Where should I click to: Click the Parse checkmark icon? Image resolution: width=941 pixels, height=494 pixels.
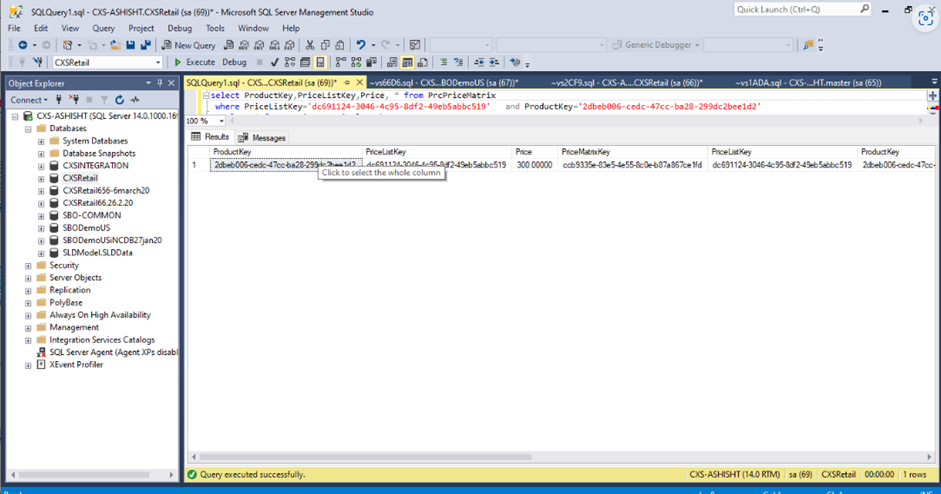point(275,62)
